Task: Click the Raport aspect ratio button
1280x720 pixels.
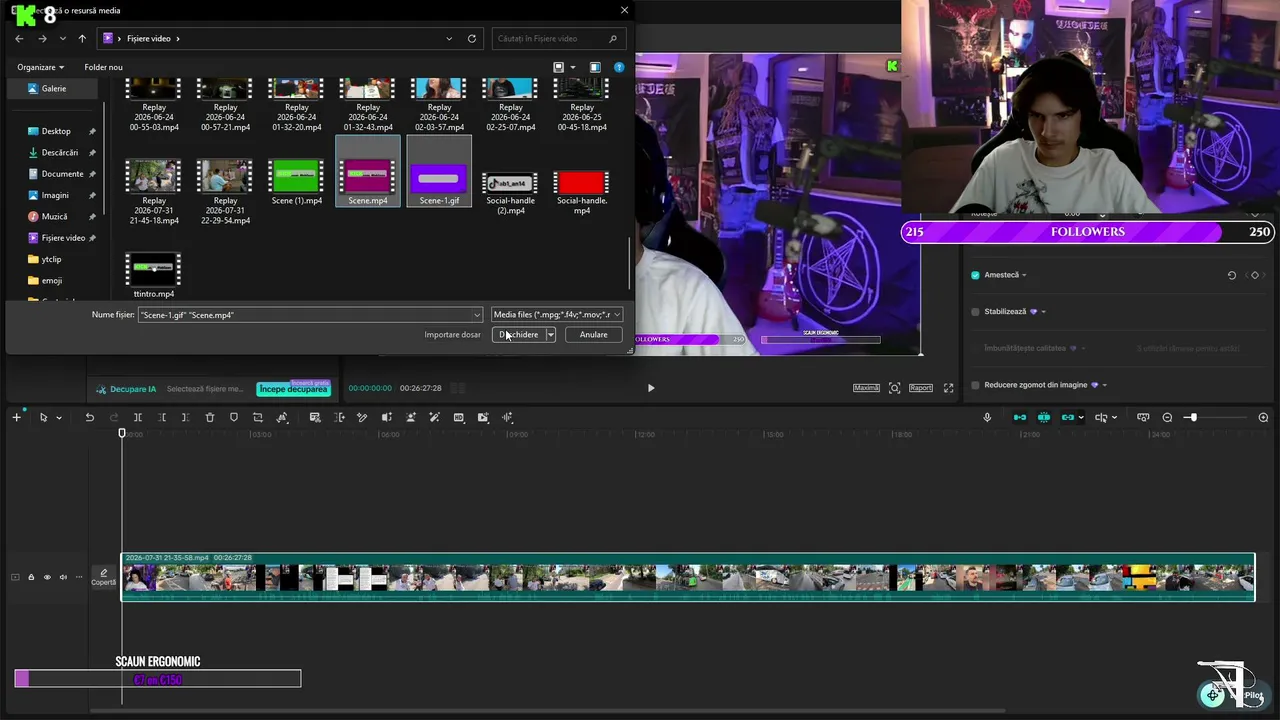Action: point(920,388)
